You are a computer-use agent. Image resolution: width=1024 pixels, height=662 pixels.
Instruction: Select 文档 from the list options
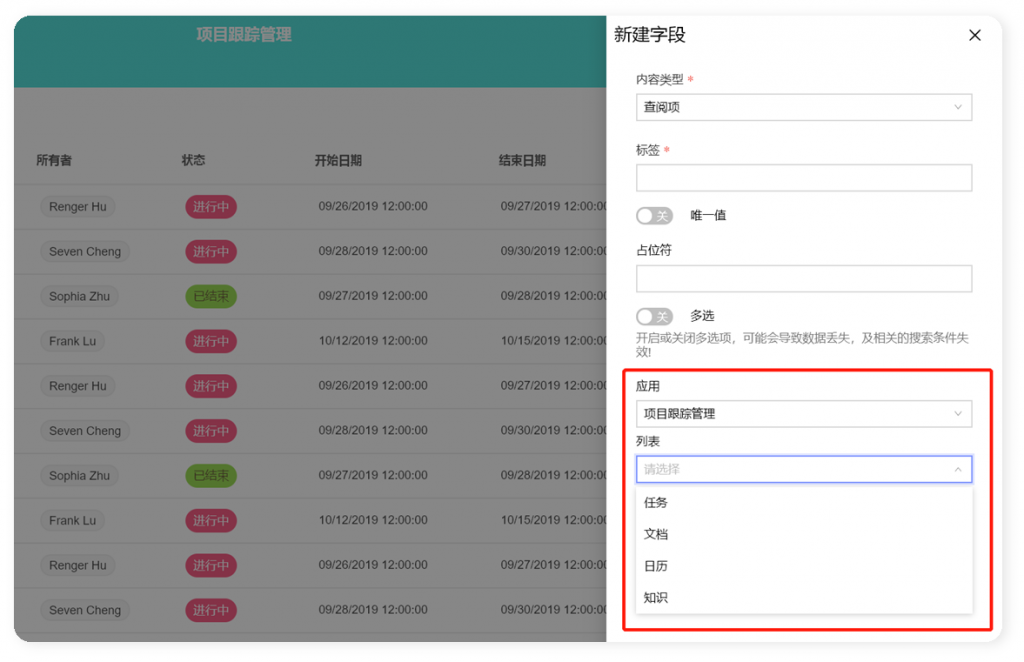coord(803,534)
